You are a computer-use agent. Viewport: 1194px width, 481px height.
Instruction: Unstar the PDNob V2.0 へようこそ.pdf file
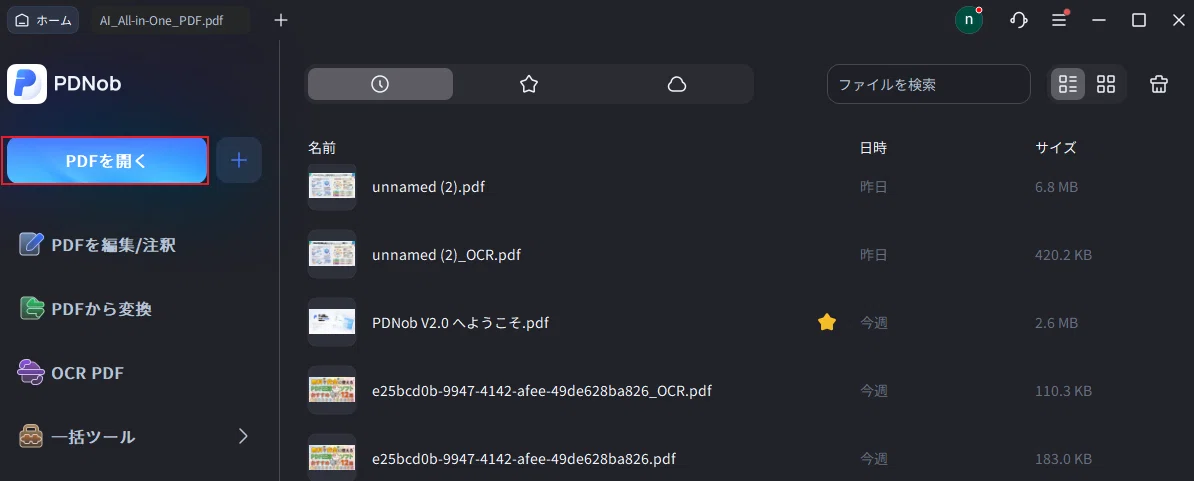coord(827,323)
